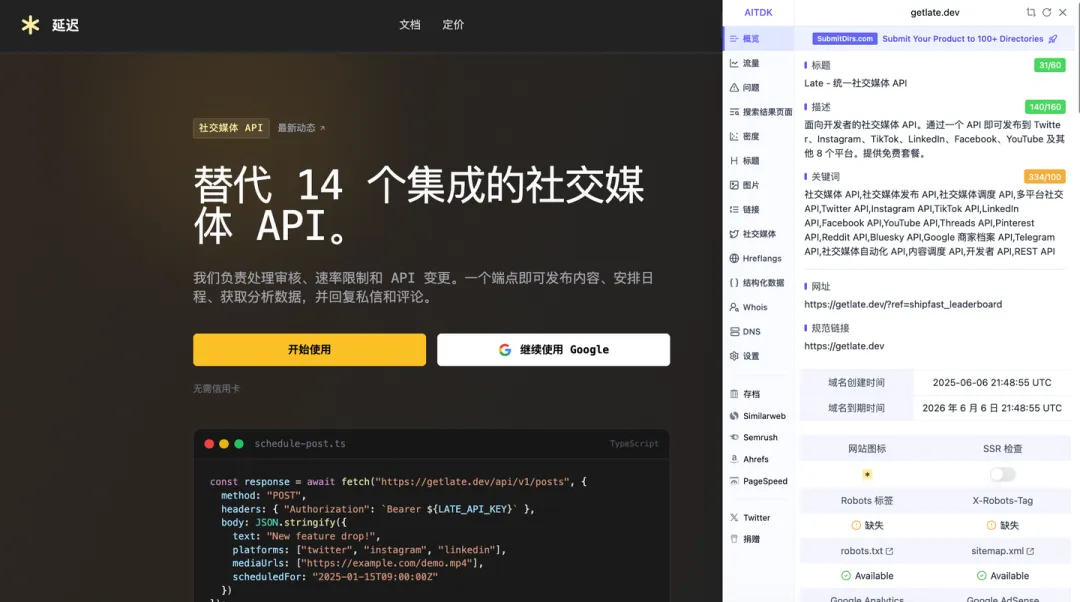This screenshot has height=602, width=1080.
Task: Click the rocket icon in banner
Action: click(x=1052, y=39)
